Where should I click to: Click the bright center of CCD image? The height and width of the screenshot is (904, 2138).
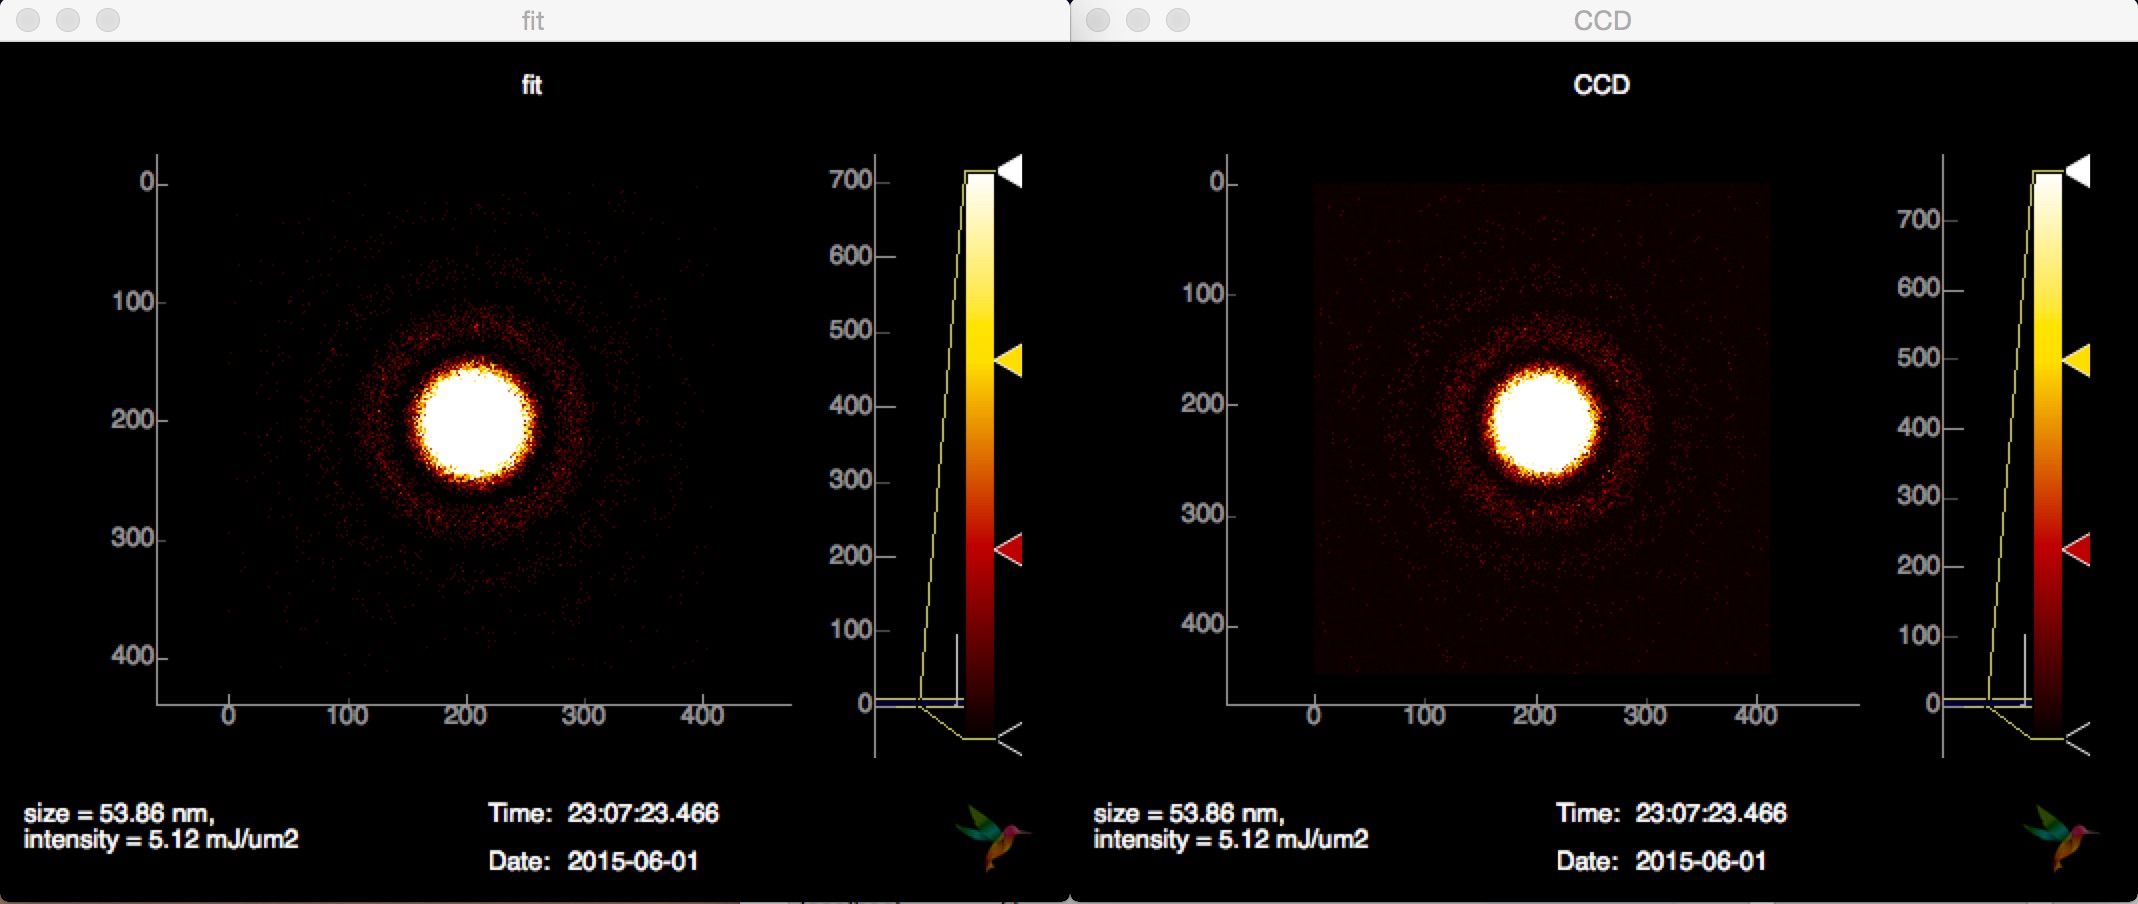coord(1544,422)
